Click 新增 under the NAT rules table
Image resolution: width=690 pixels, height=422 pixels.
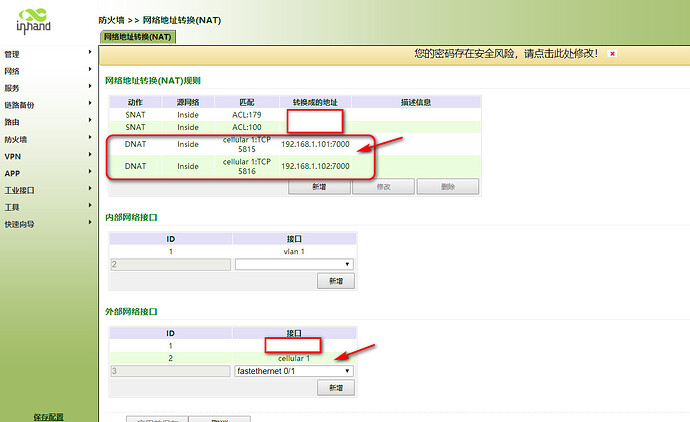pyautogui.click(x=319, y=187)
